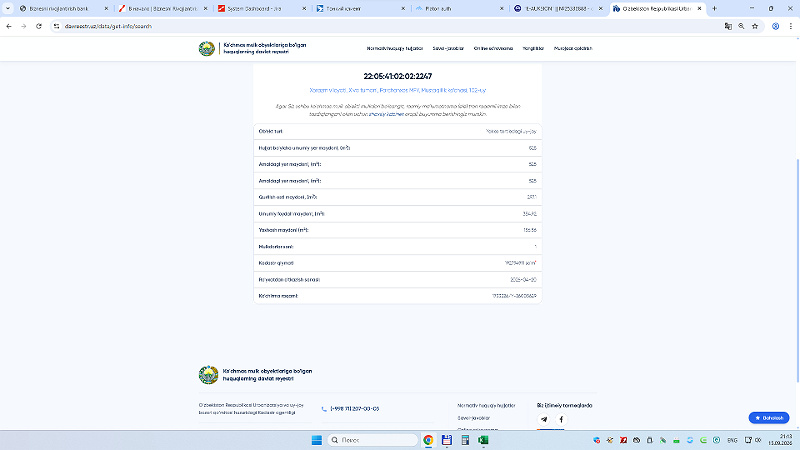This screenshot has height=450, width=800.
Task: Close the System Dashboard tab
Action: [304, 9]
